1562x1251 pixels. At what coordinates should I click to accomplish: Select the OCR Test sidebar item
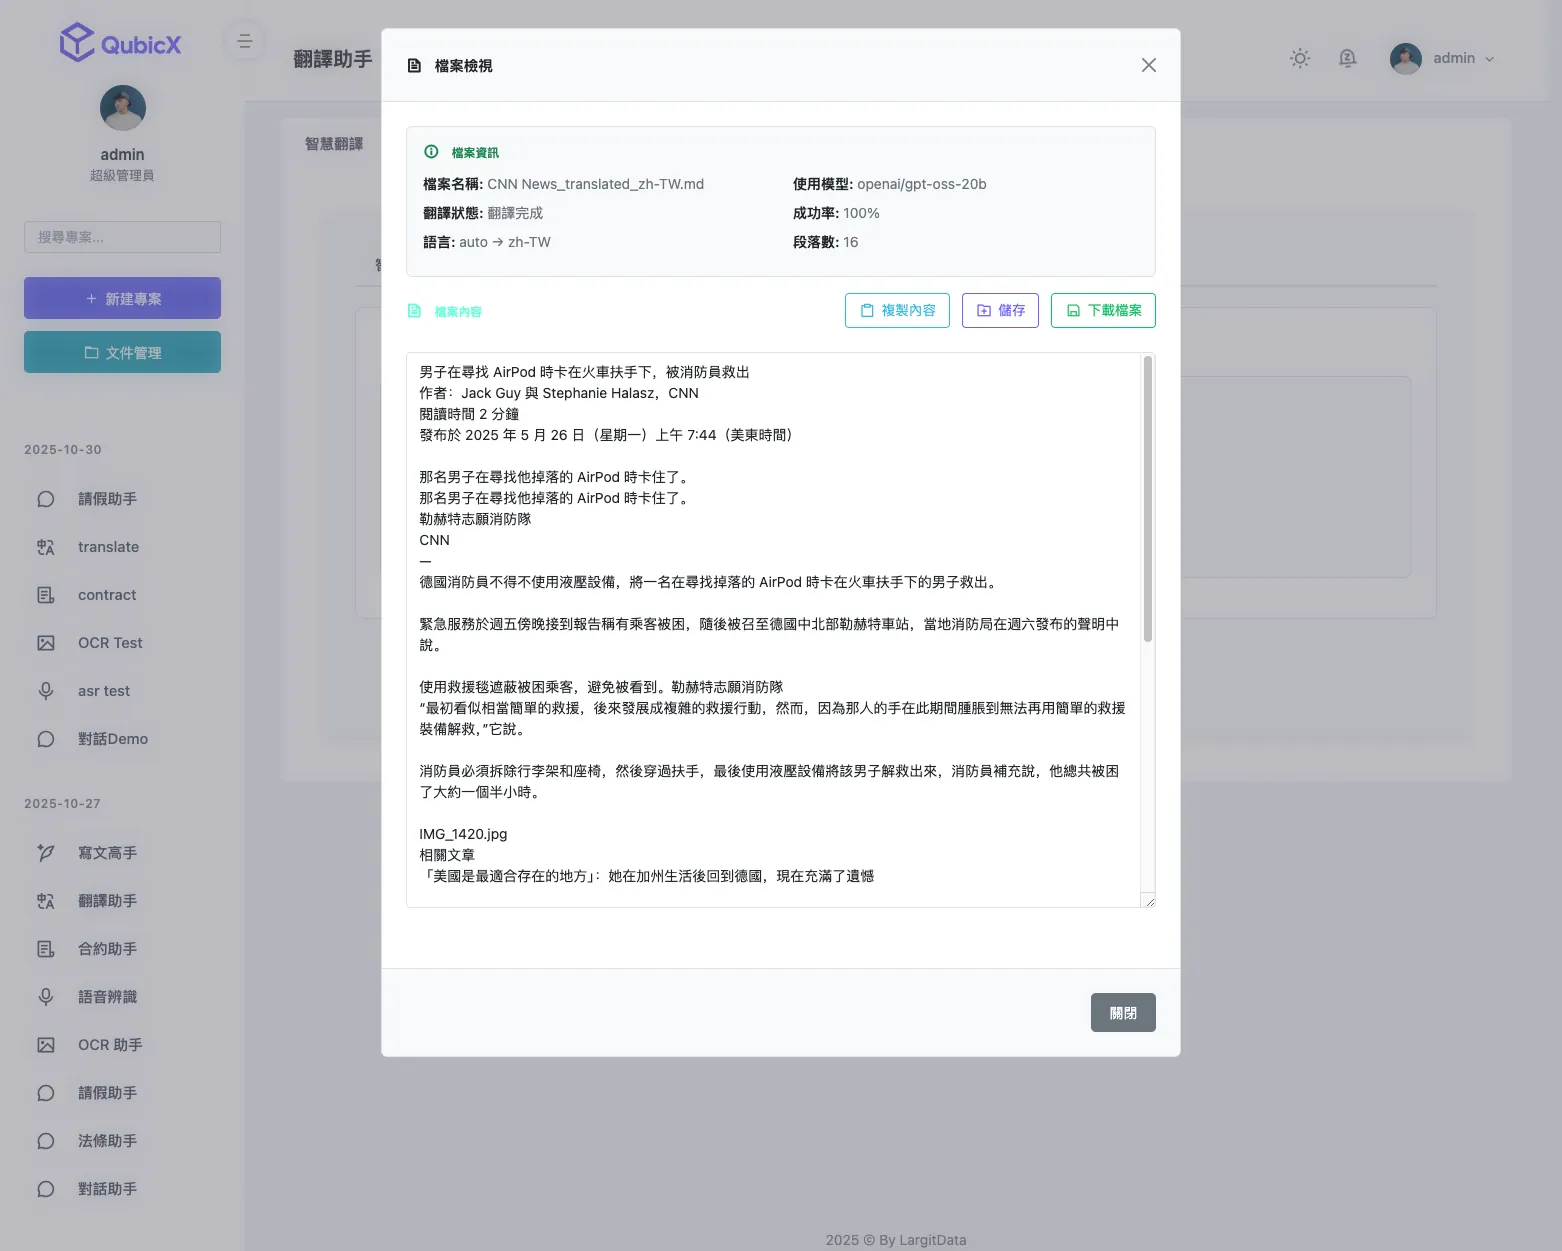pos(110,643)
